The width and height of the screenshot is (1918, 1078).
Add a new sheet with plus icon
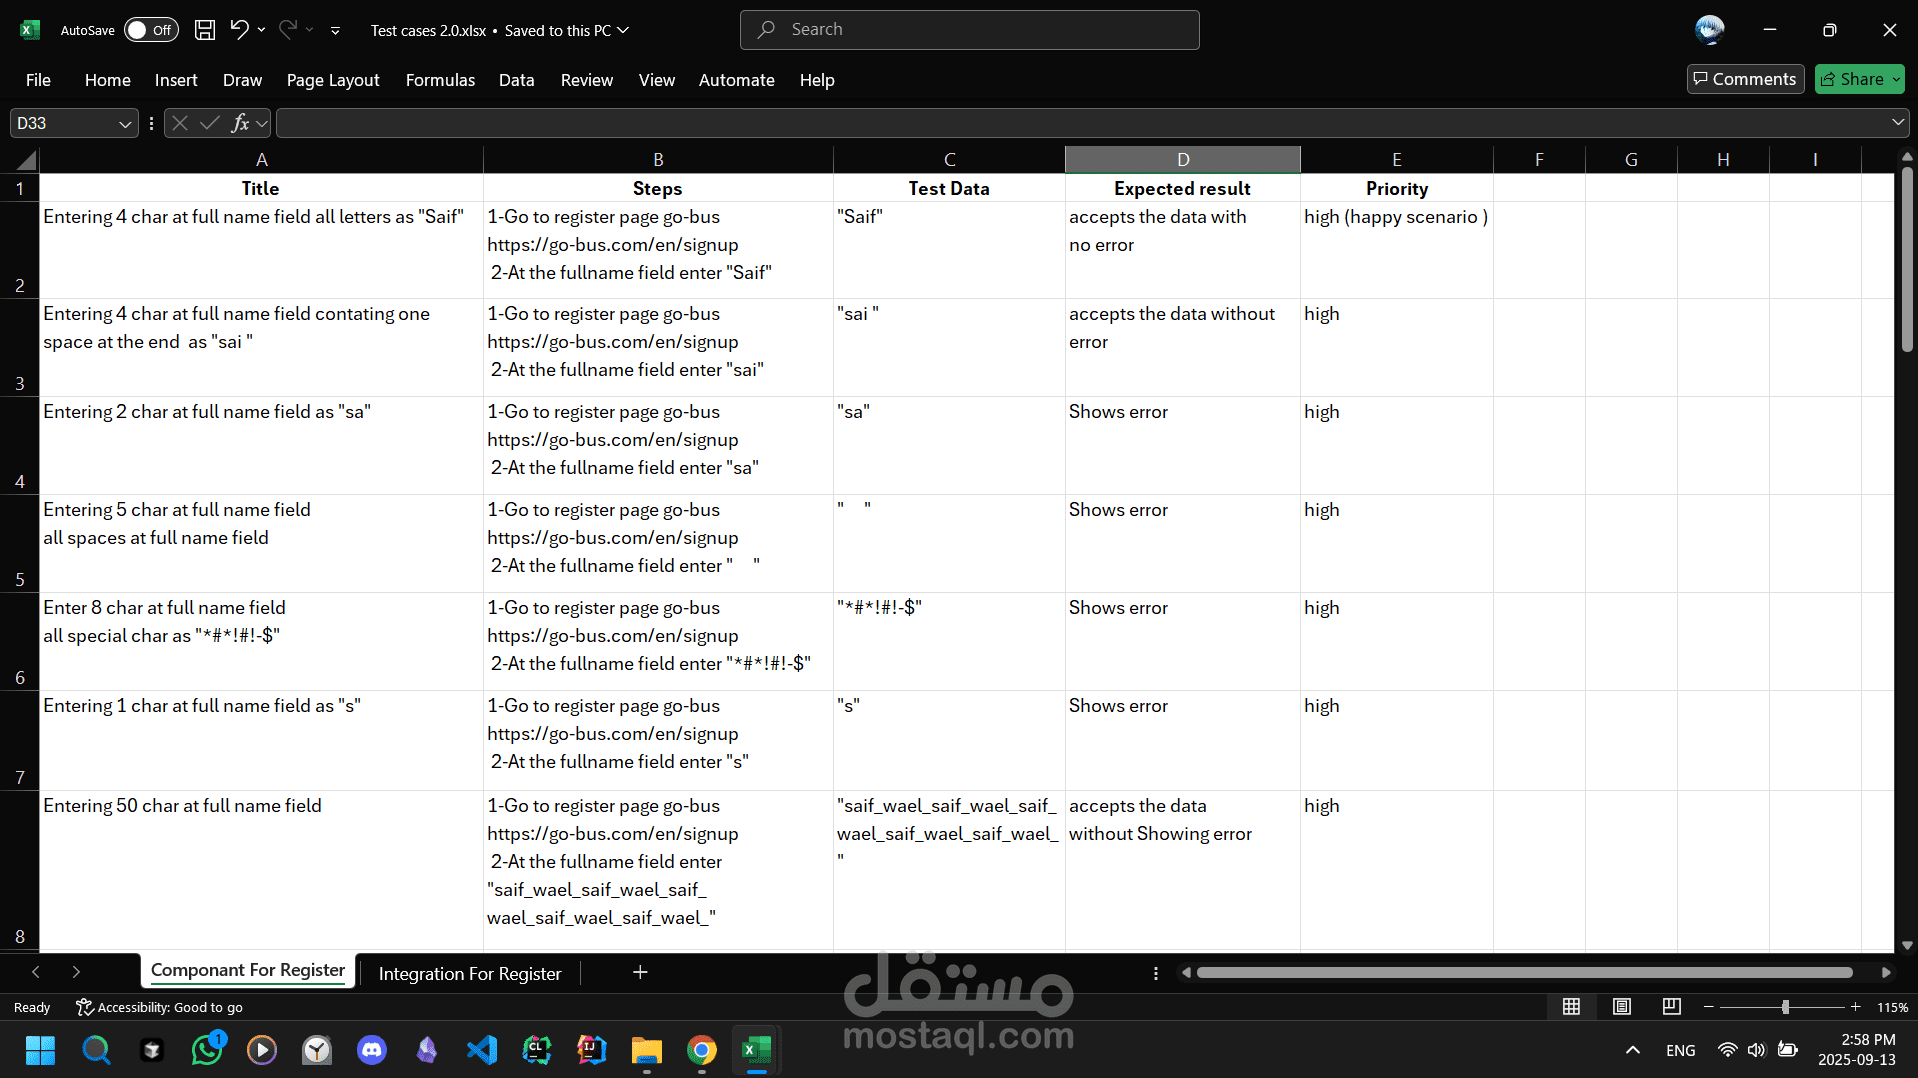pos(640,972)
